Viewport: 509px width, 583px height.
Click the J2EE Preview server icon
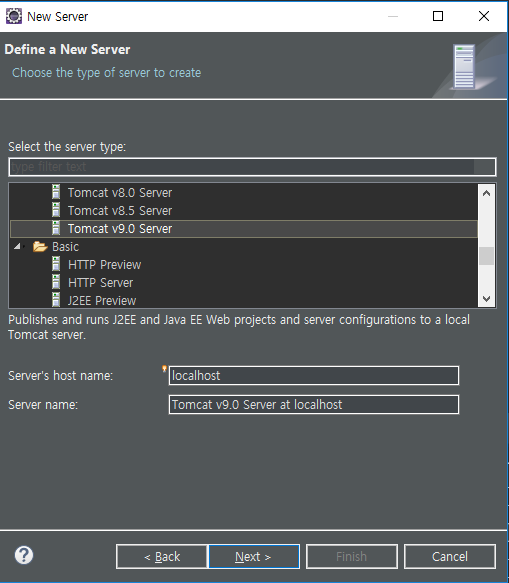[56, 300]
